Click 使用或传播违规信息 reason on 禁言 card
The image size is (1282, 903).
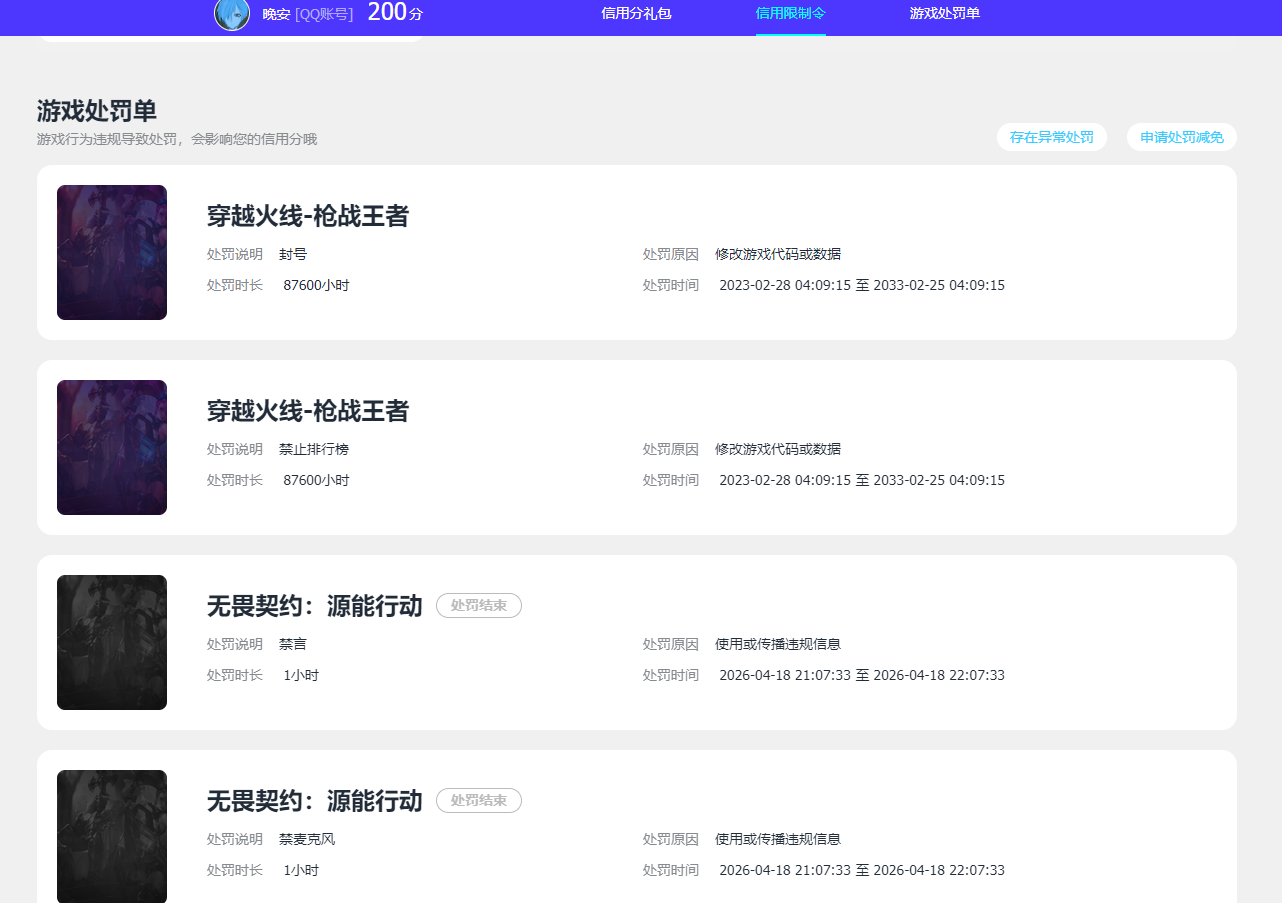pos(778,645)
